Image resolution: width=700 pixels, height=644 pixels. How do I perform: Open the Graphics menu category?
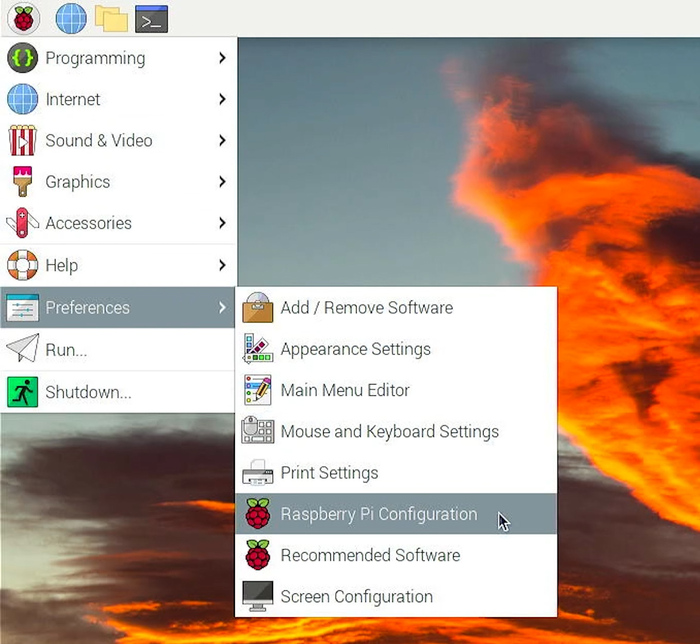pyautogui.click(x=118, y=182)
